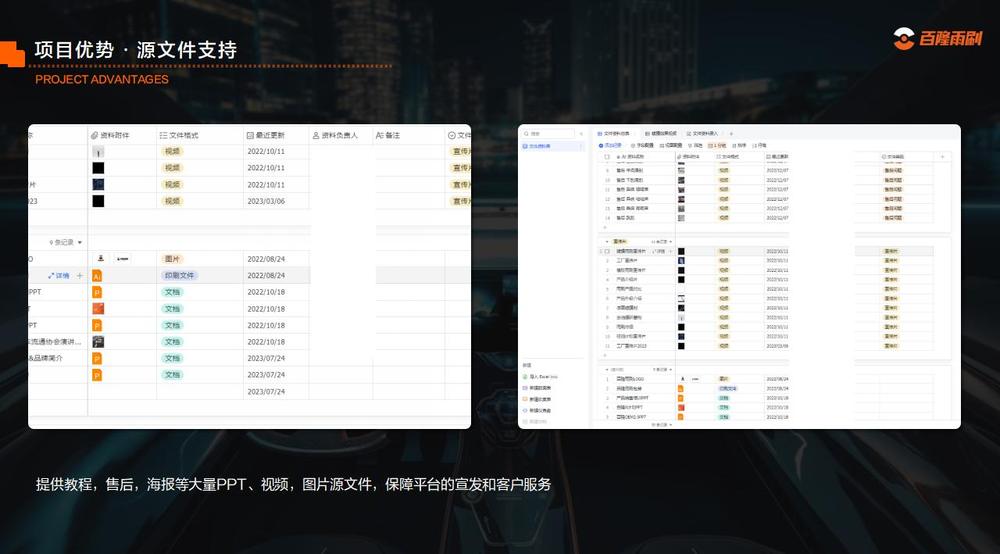Open 视图配置 in the right window toolbar
The height and width of the screenshot is (554, 1000).
point(671,145)
